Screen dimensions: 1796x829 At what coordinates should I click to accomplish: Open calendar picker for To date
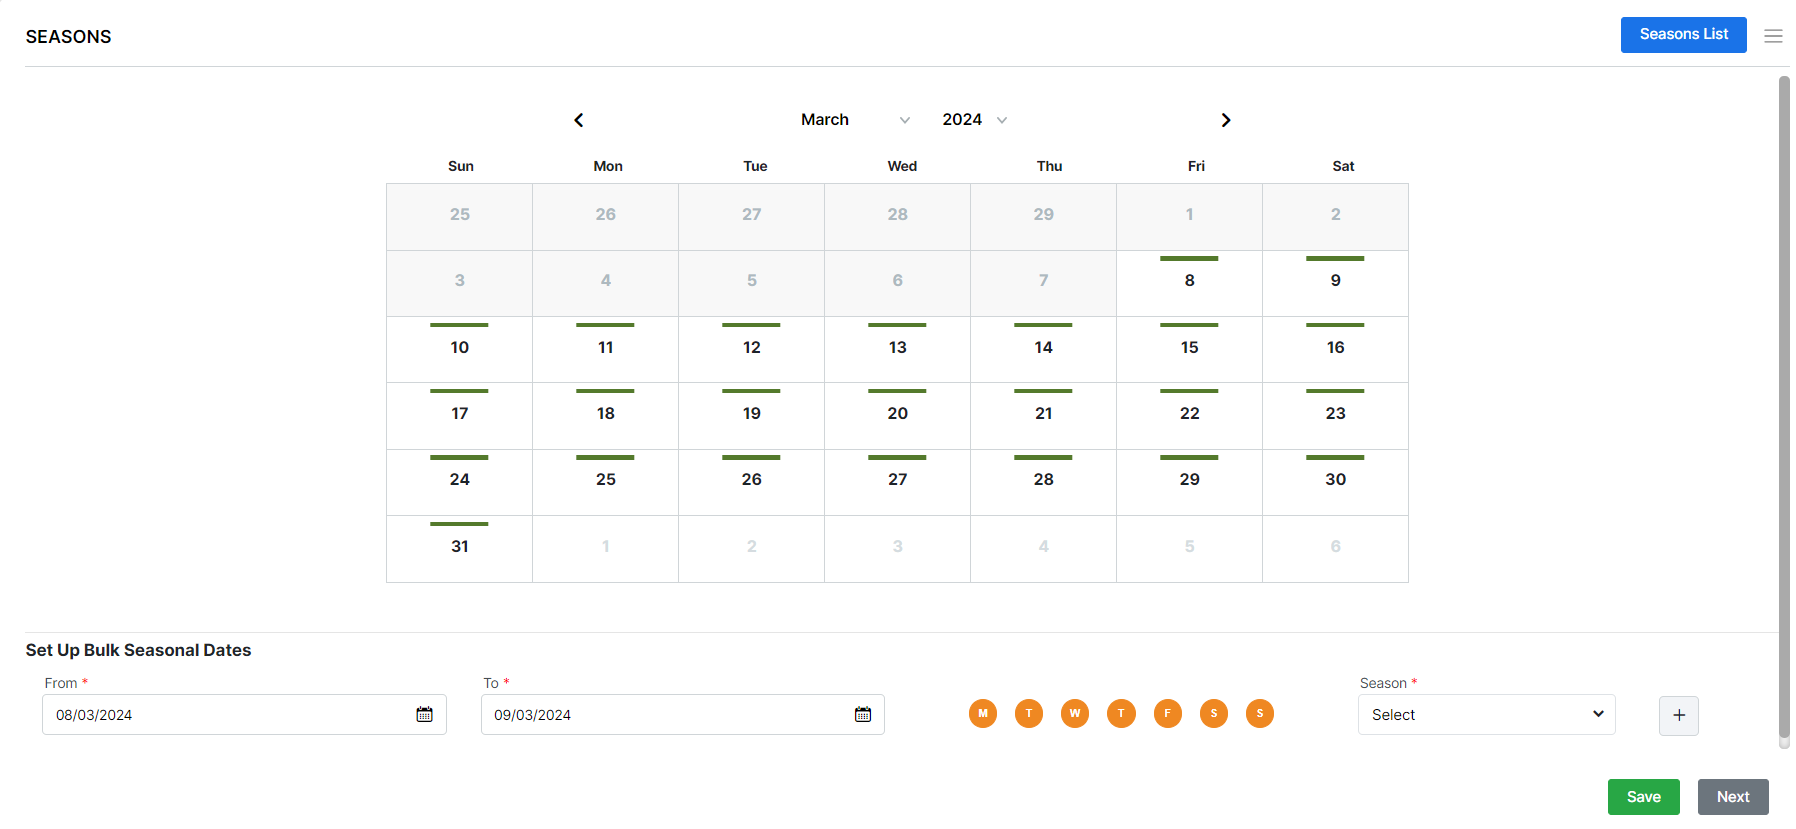coord(863,714)
